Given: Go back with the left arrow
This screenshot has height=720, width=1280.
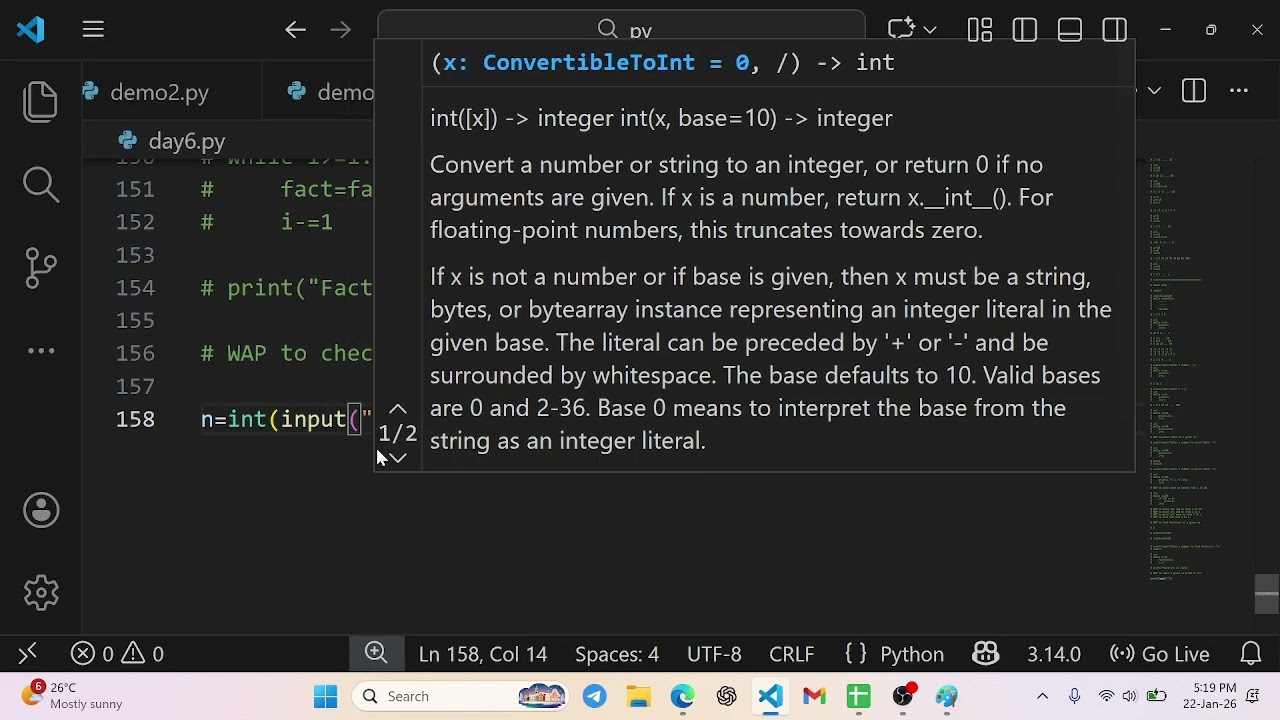Looking at the screenshot, I should (x=295, y=30).
